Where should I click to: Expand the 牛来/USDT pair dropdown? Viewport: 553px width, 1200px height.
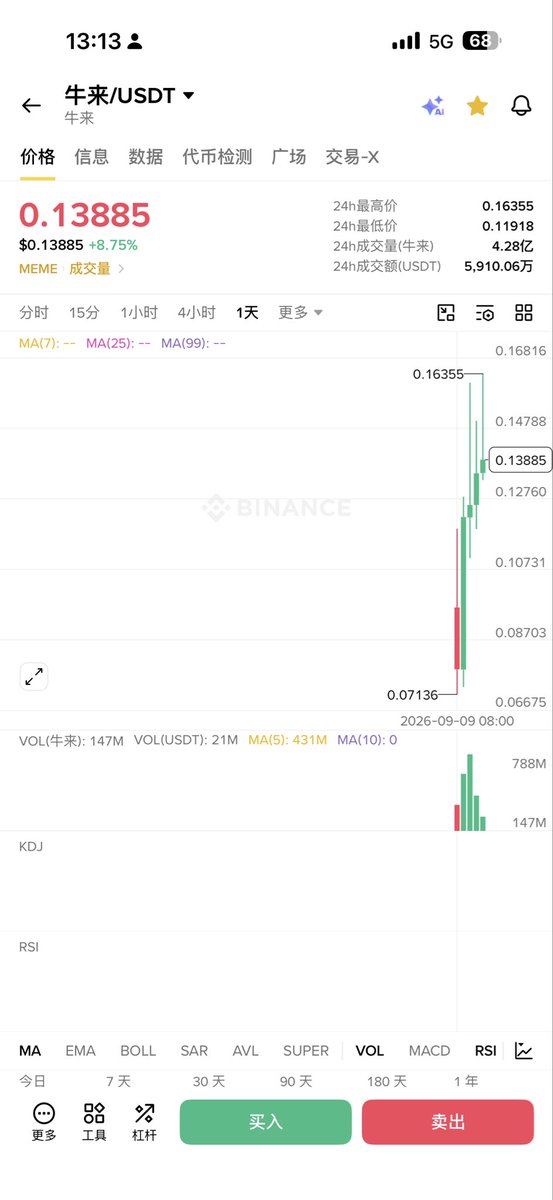tap(189, 96)
